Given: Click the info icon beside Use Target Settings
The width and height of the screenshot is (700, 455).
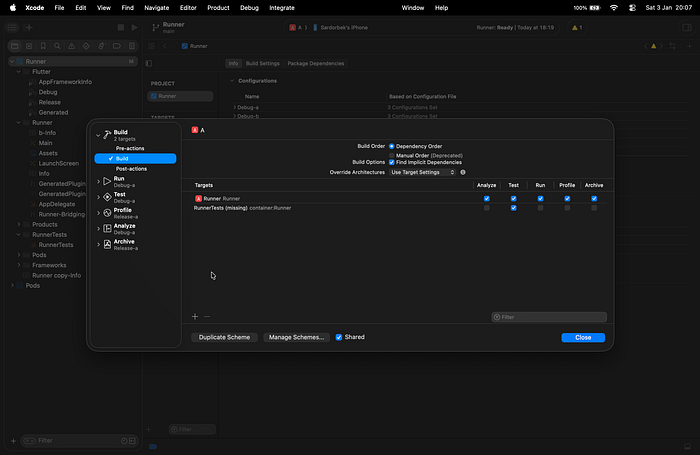Looking at the screenshot, I should 463,172.
